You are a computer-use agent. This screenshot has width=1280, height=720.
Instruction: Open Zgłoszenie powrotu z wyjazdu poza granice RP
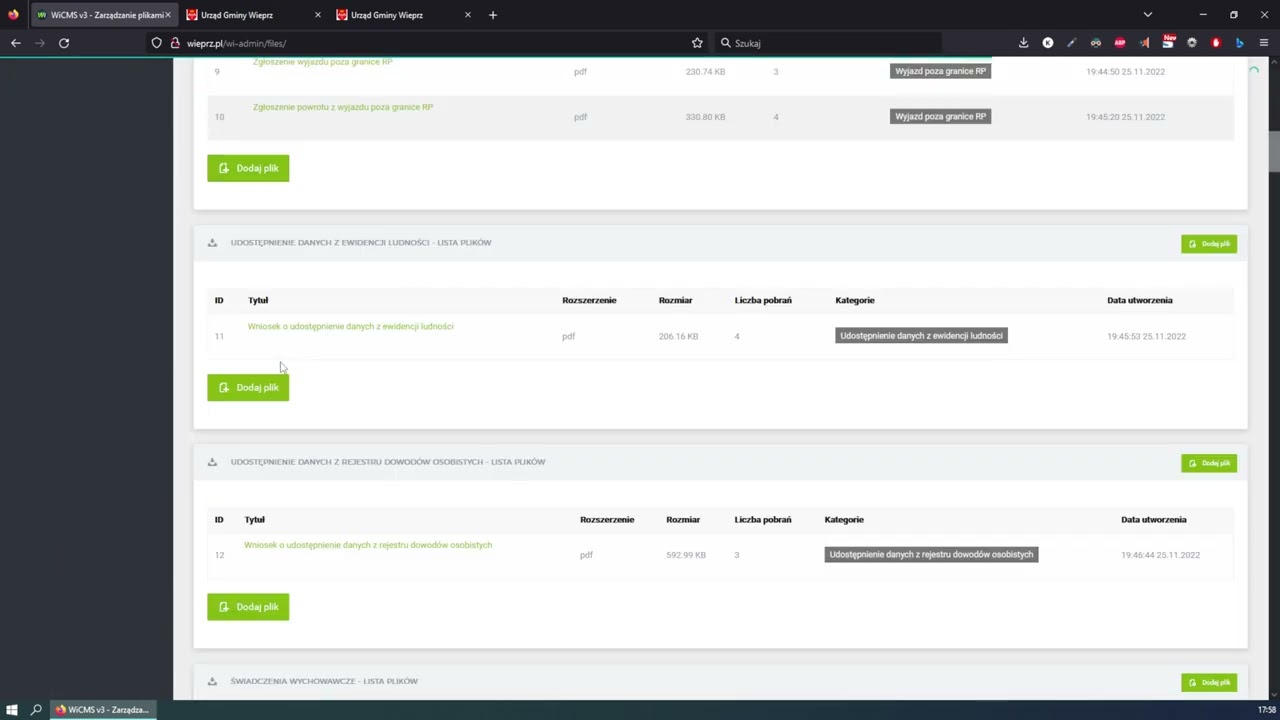pyautogui.click(x=343, y=107)
